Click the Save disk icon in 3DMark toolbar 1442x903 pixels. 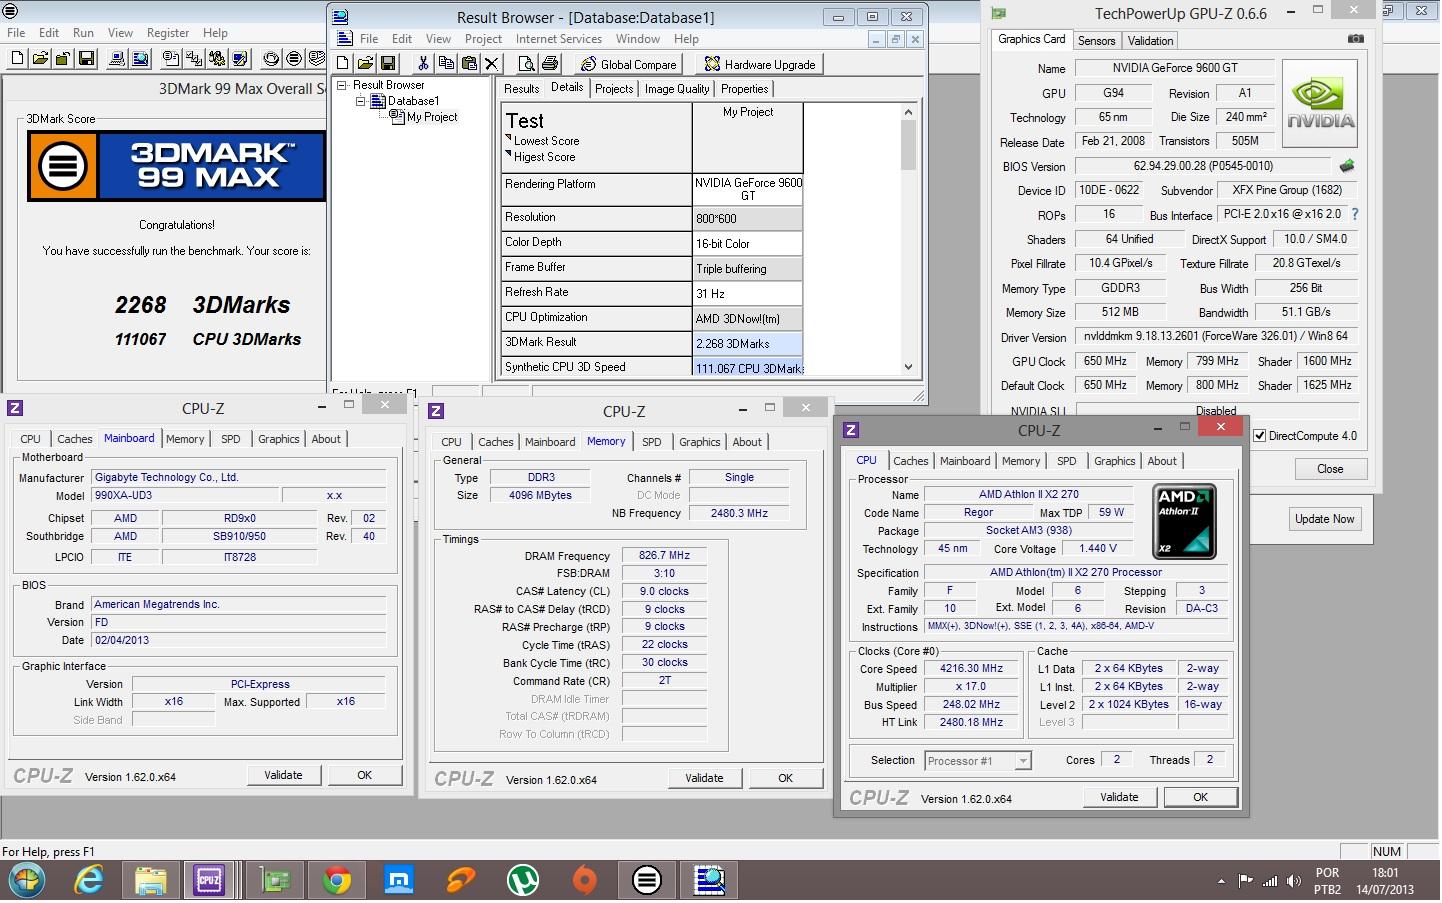point(86,59)
